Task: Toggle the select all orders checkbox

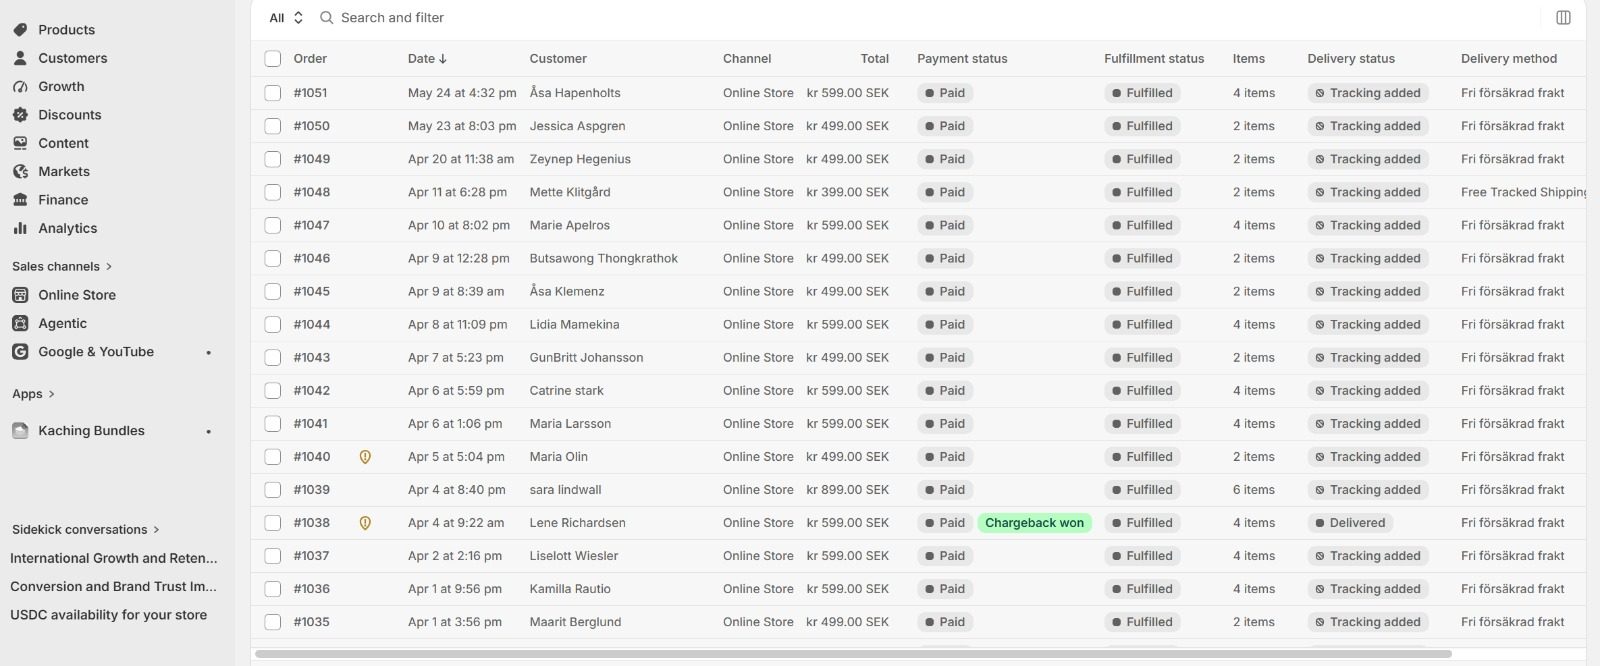Action: [272, 59]
